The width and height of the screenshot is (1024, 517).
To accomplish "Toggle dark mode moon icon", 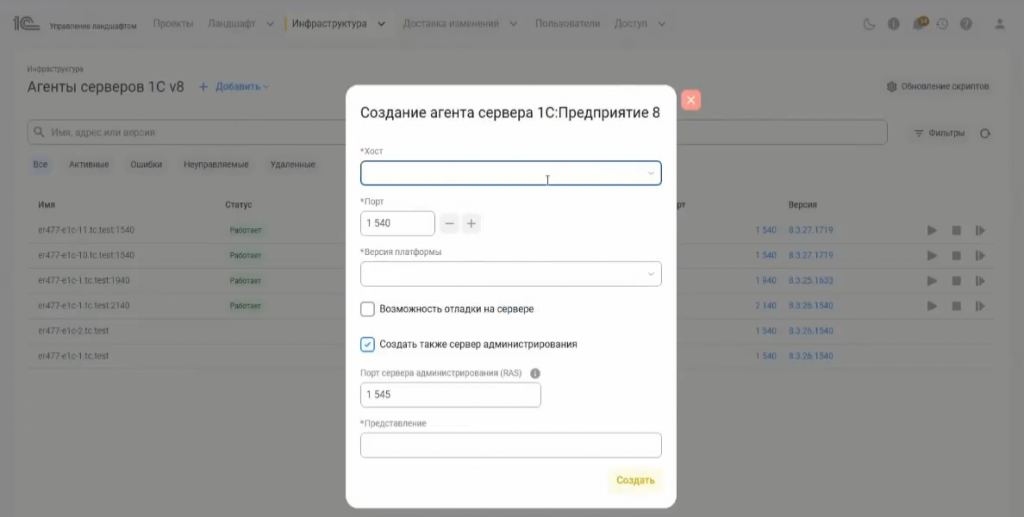I will click(x=869, y=24).
